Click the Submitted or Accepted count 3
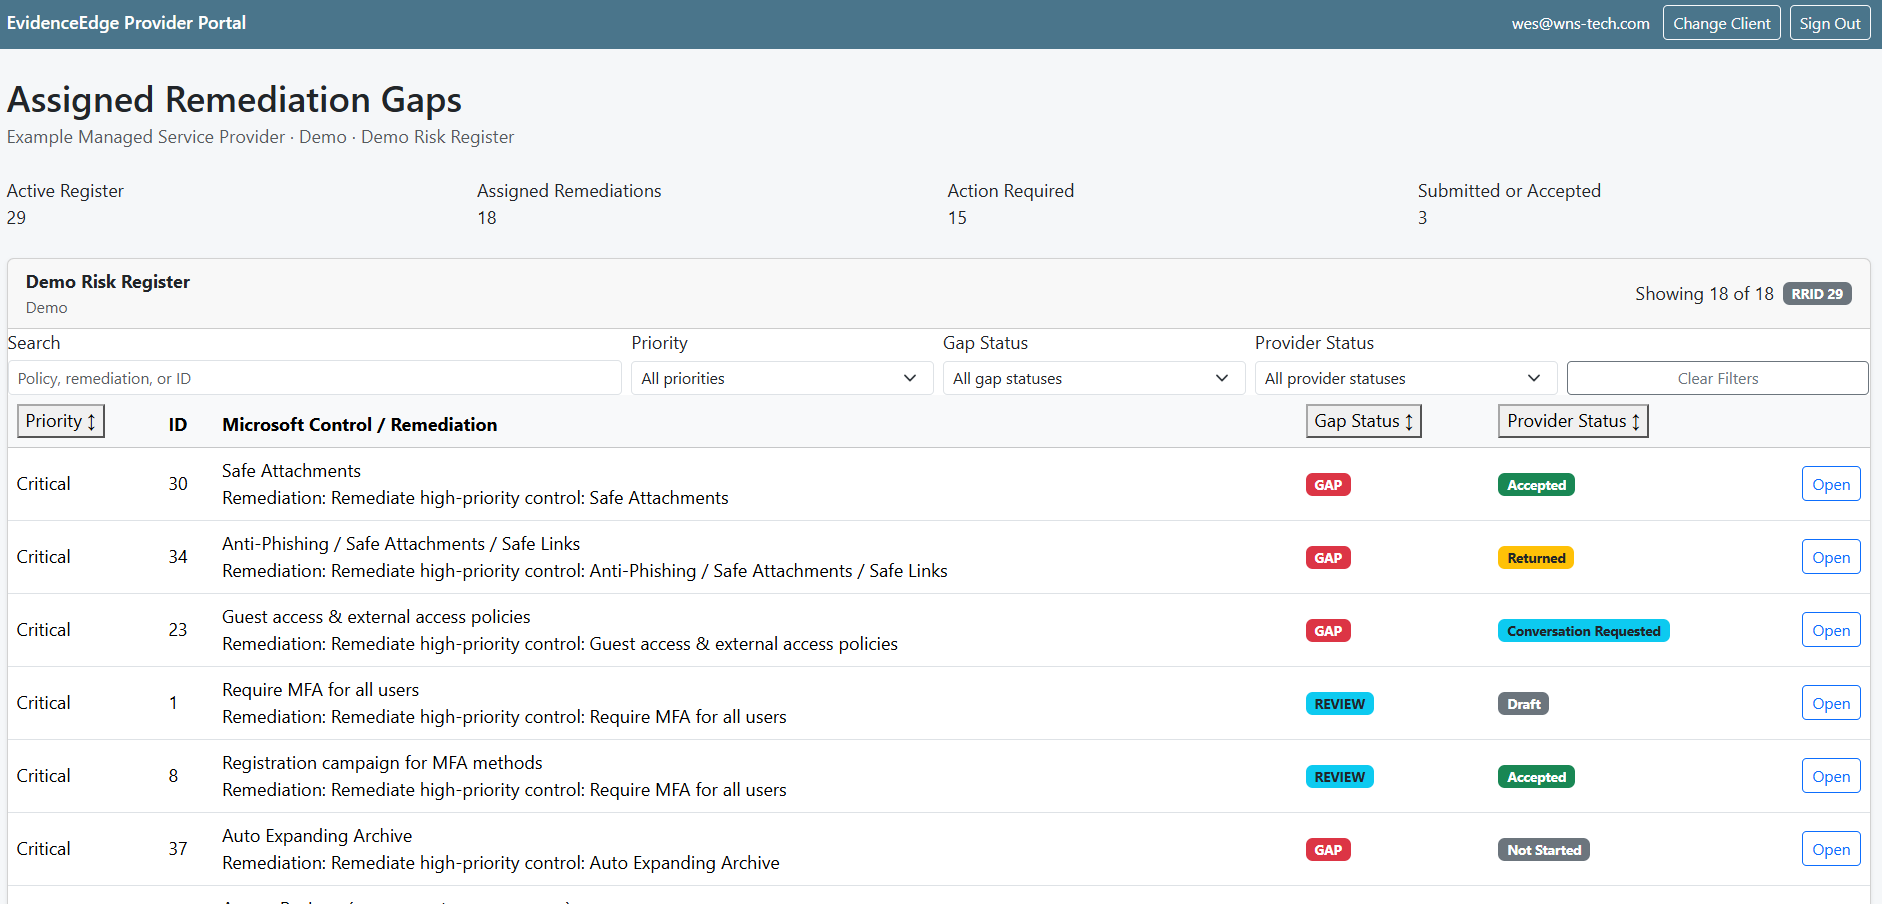This screenshot has height=904, width=1882. click(x=1422, y=218)
